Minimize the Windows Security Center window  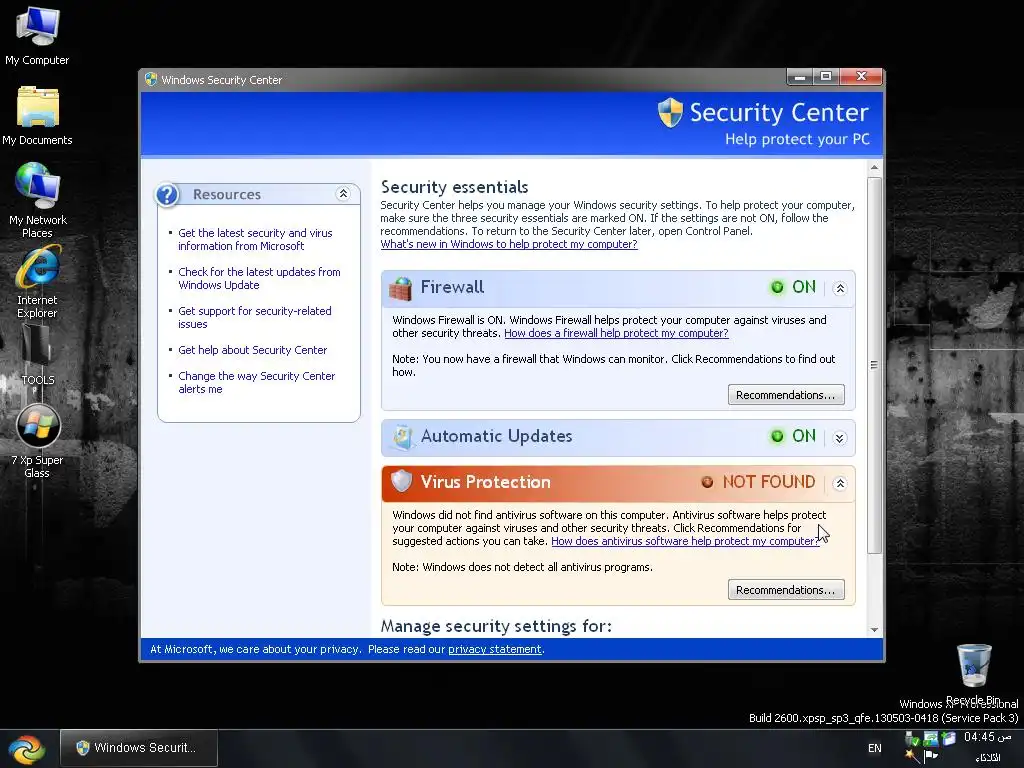799,77
